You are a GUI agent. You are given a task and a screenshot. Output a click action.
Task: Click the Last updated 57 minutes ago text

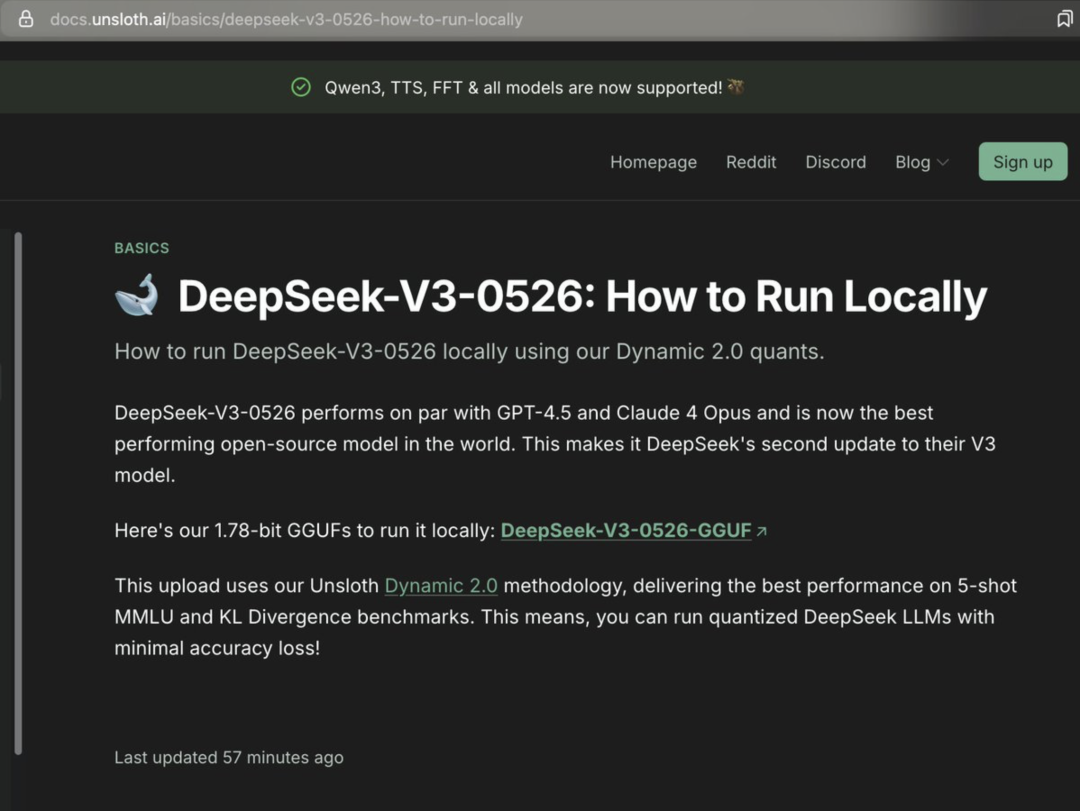tap(229, 757)
